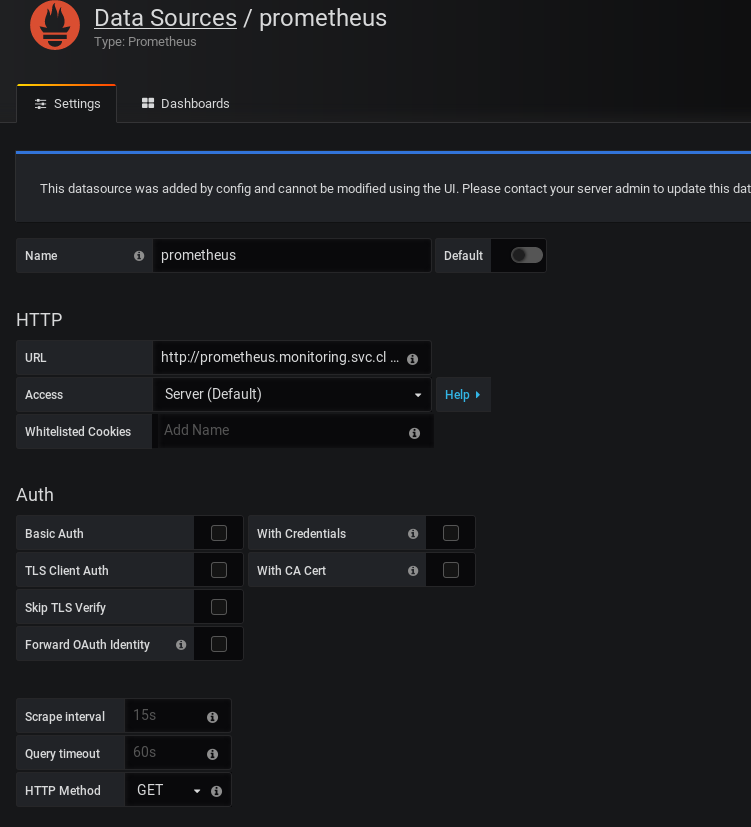Click the Scrape interval info icon
This screenshot has width=751, height=827.
click(x=213, y=717)
